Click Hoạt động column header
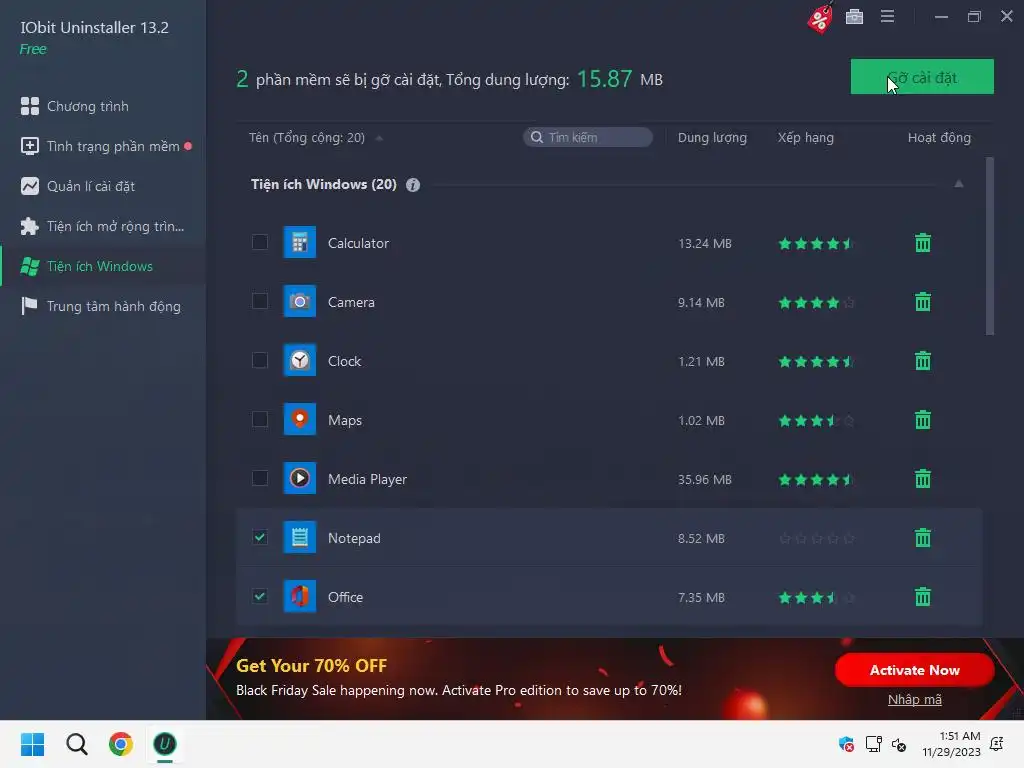 [x=939, y=138]
